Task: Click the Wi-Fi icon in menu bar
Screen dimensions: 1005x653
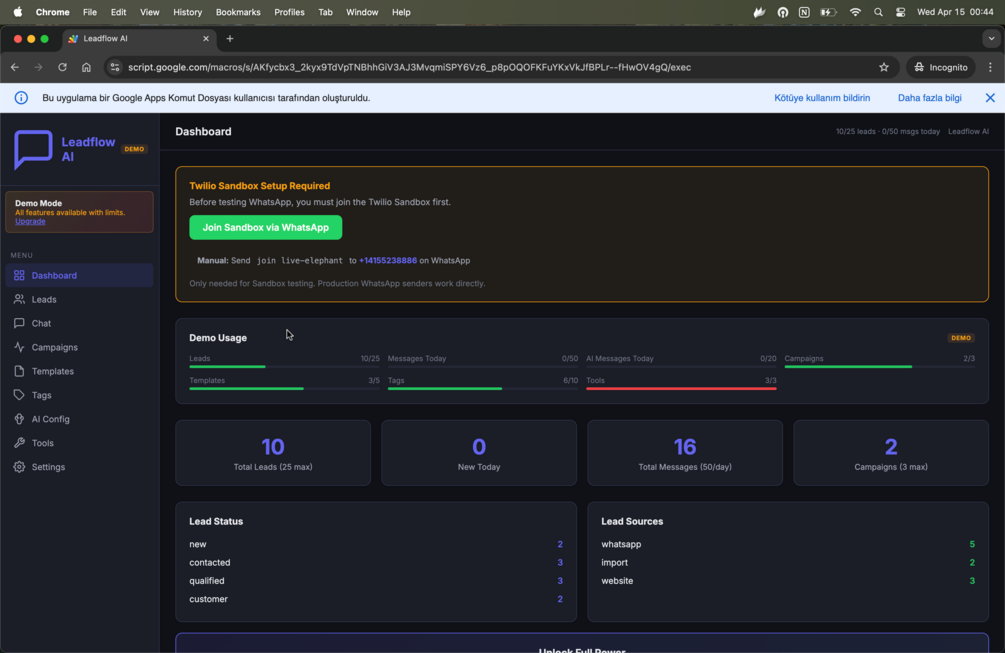Action: 855,12
